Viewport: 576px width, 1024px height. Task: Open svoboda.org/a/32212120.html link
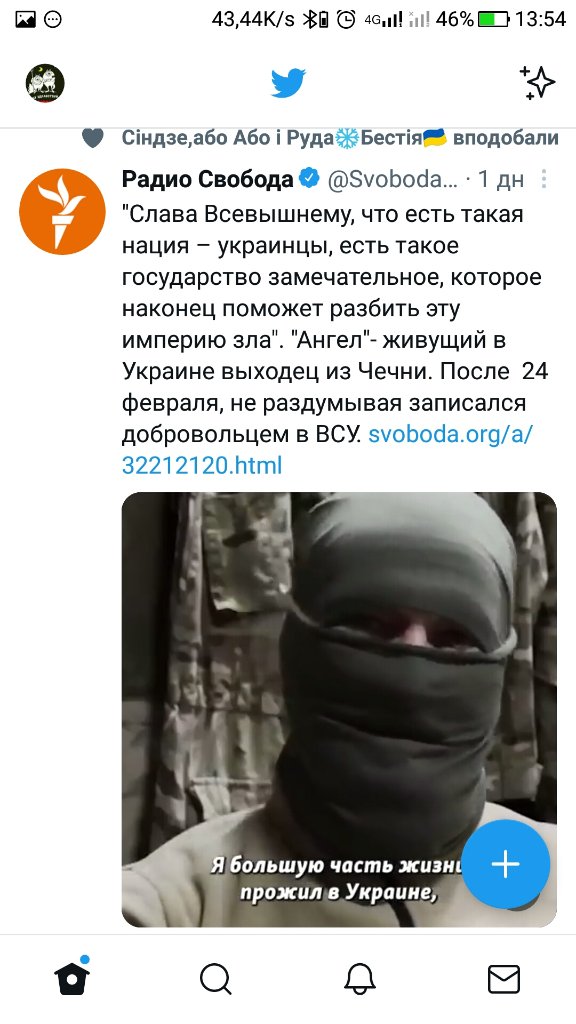click(x=327, y=449)
